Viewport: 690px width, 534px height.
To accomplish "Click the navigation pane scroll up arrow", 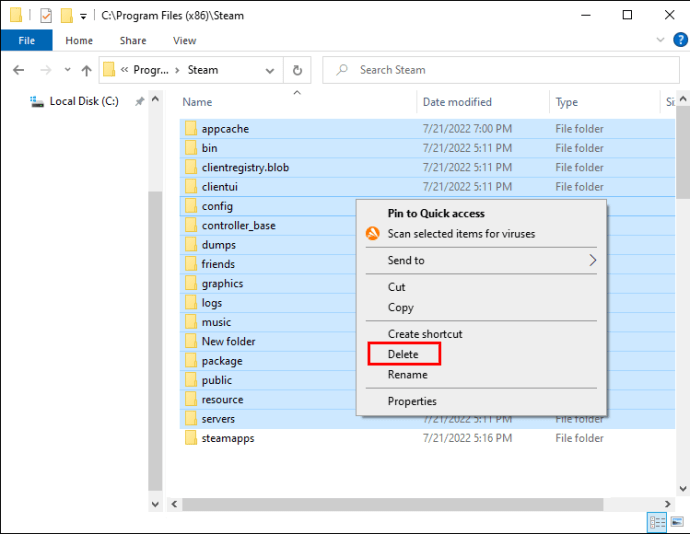I will 155,99.
